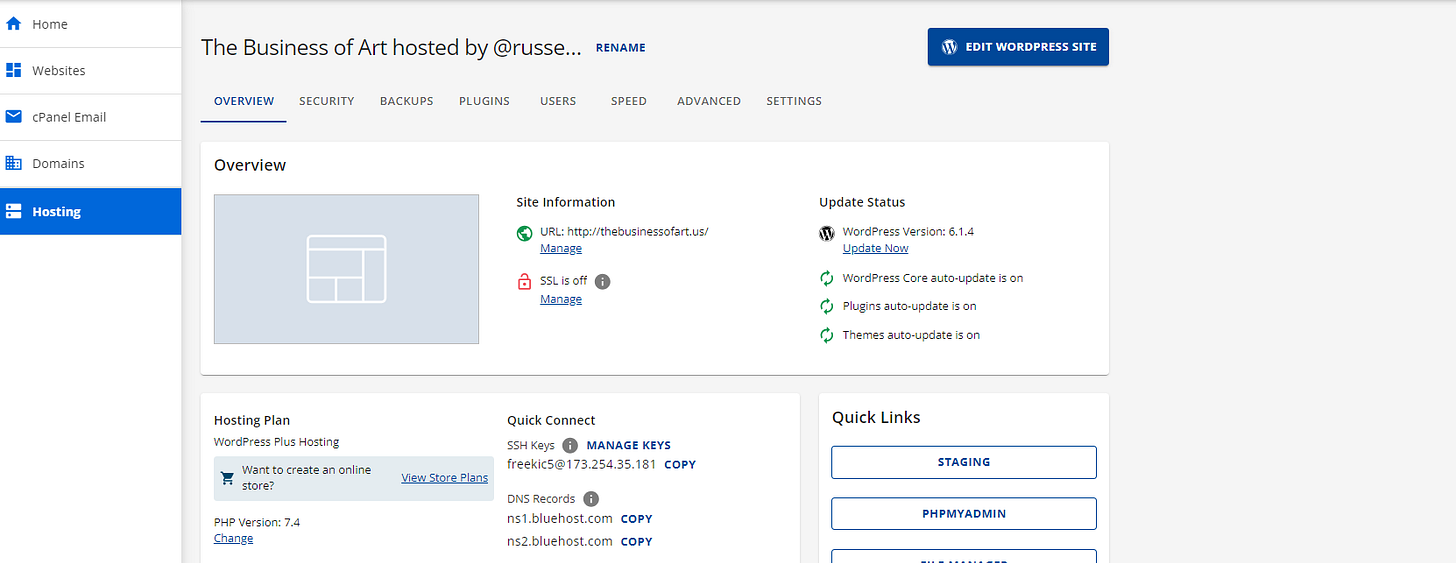This screenshot has height=563, width=1456.
Task: Click the Domains building icon
Action: [x=14, y=163]
